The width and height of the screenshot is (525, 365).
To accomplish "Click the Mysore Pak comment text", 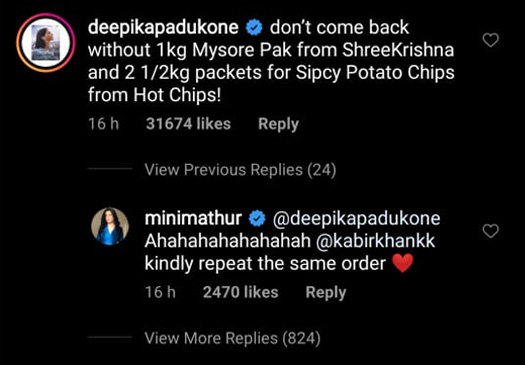I will click(x=271, y=61).
